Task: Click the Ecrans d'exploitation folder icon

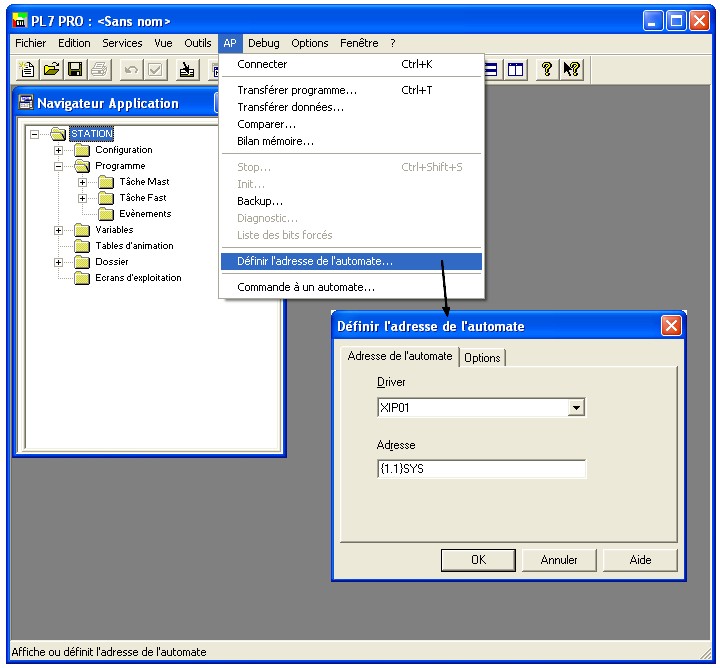Action: [x=82, y=278]
